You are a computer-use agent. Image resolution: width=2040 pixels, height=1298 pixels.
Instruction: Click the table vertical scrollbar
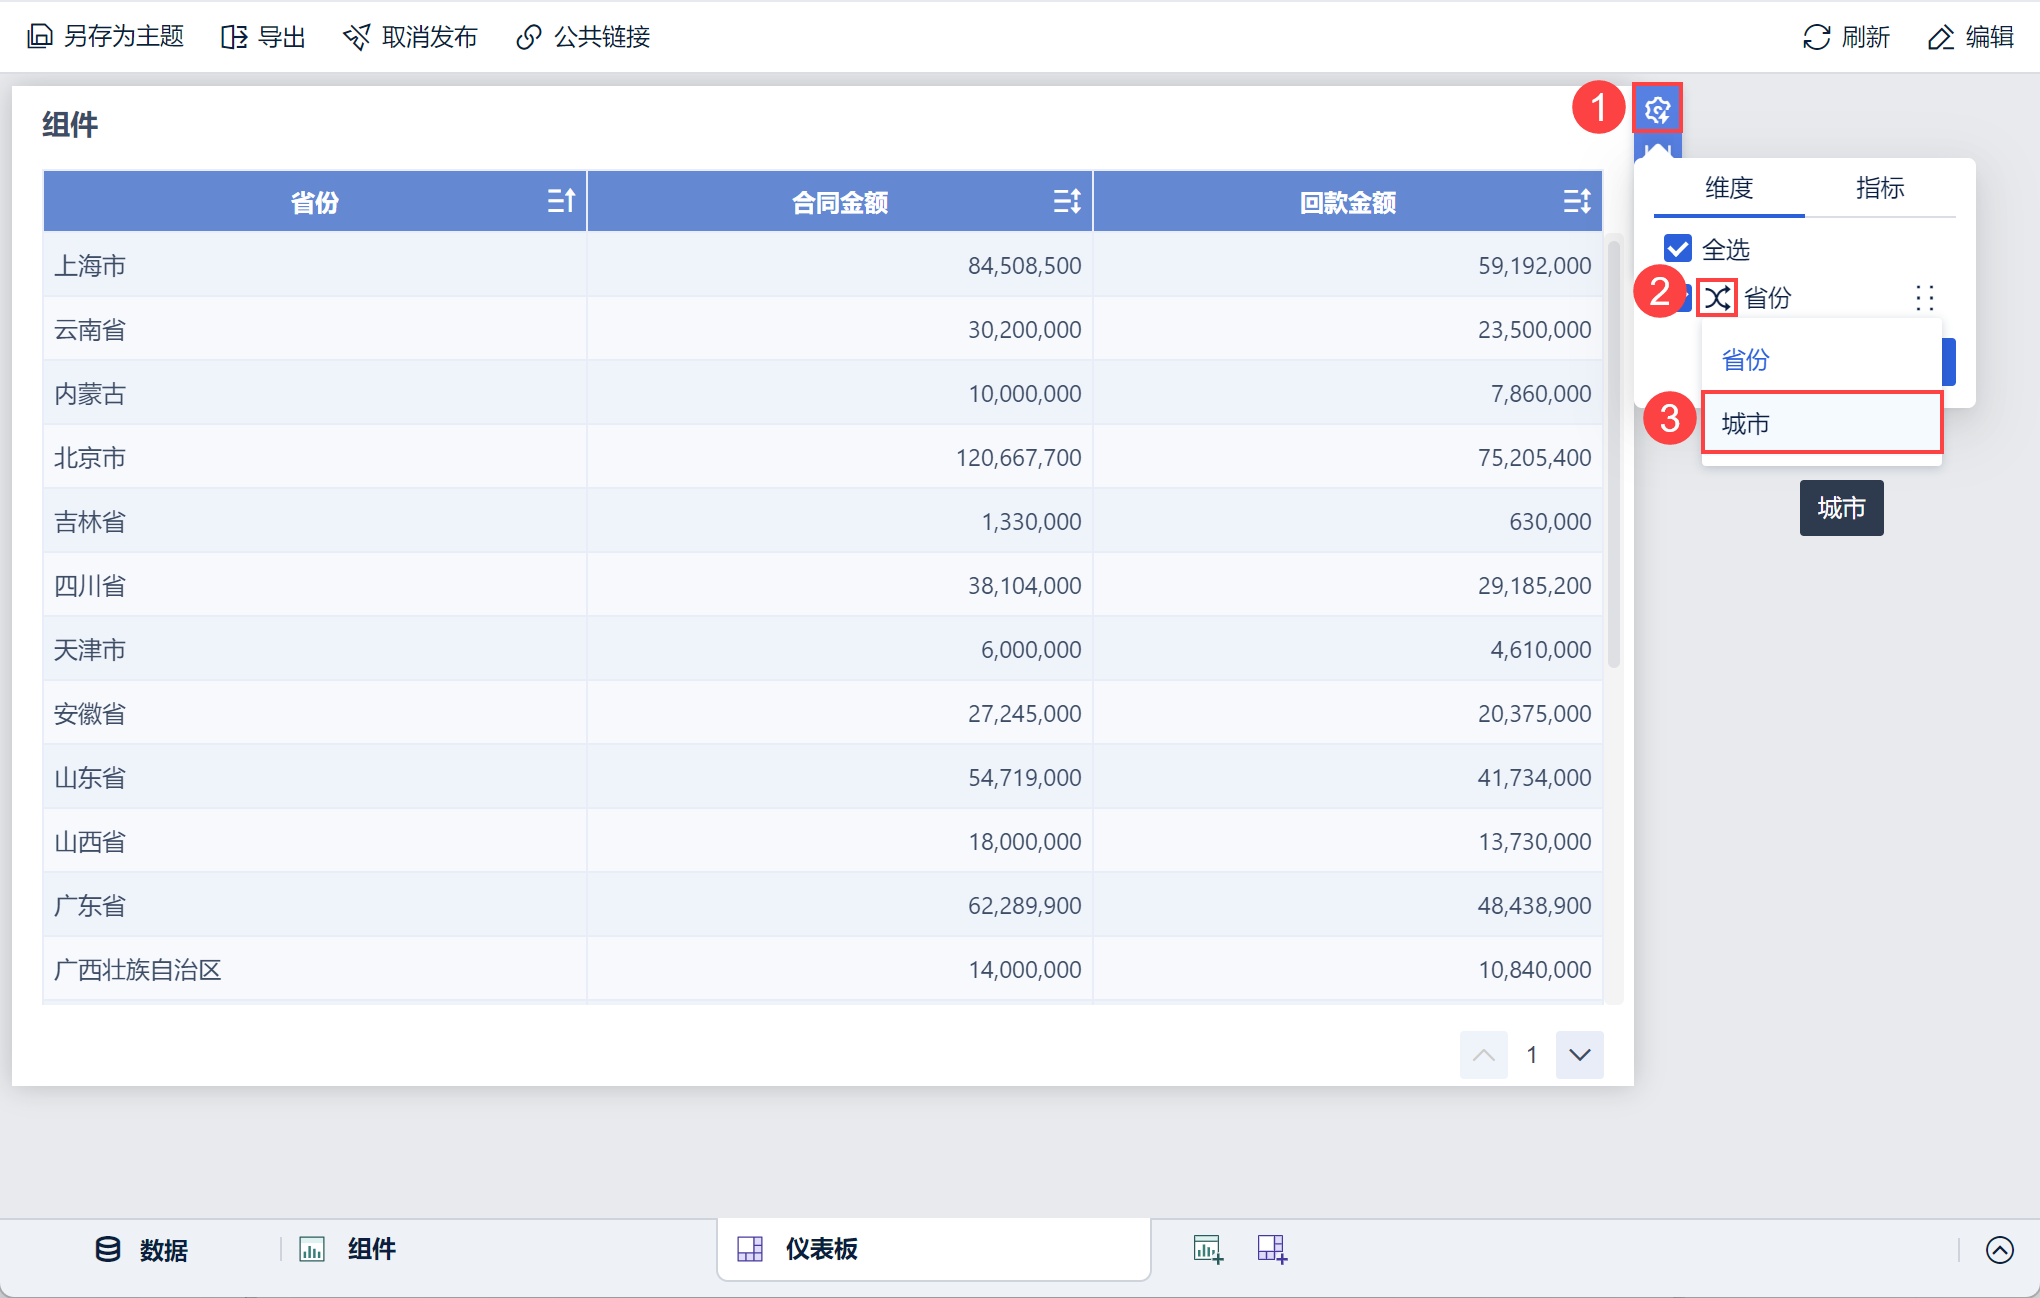pos(1613,455)
